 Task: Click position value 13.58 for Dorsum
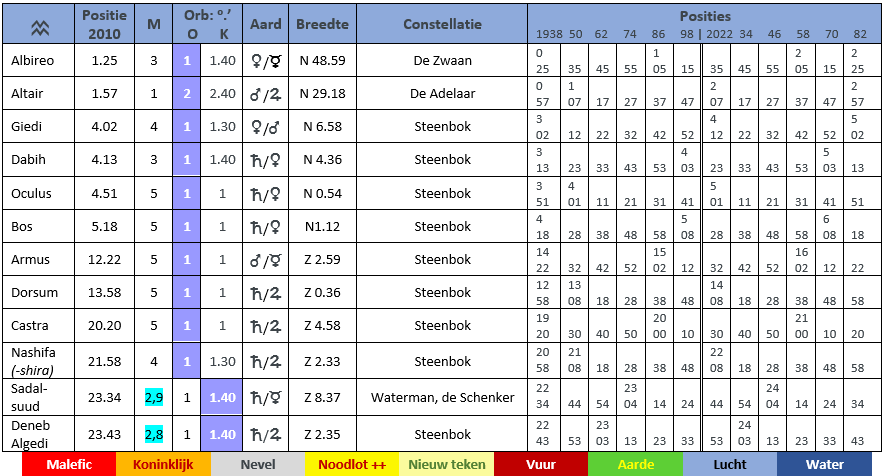(104, 293)
